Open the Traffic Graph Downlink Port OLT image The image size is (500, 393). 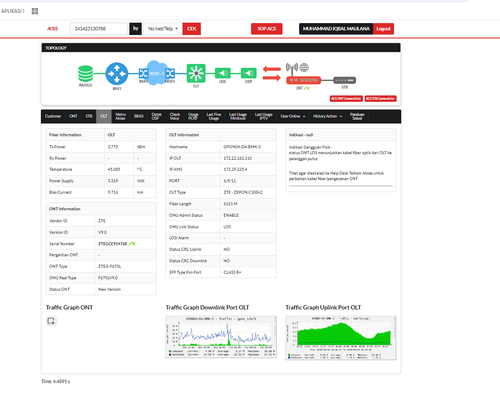point(221,337)
